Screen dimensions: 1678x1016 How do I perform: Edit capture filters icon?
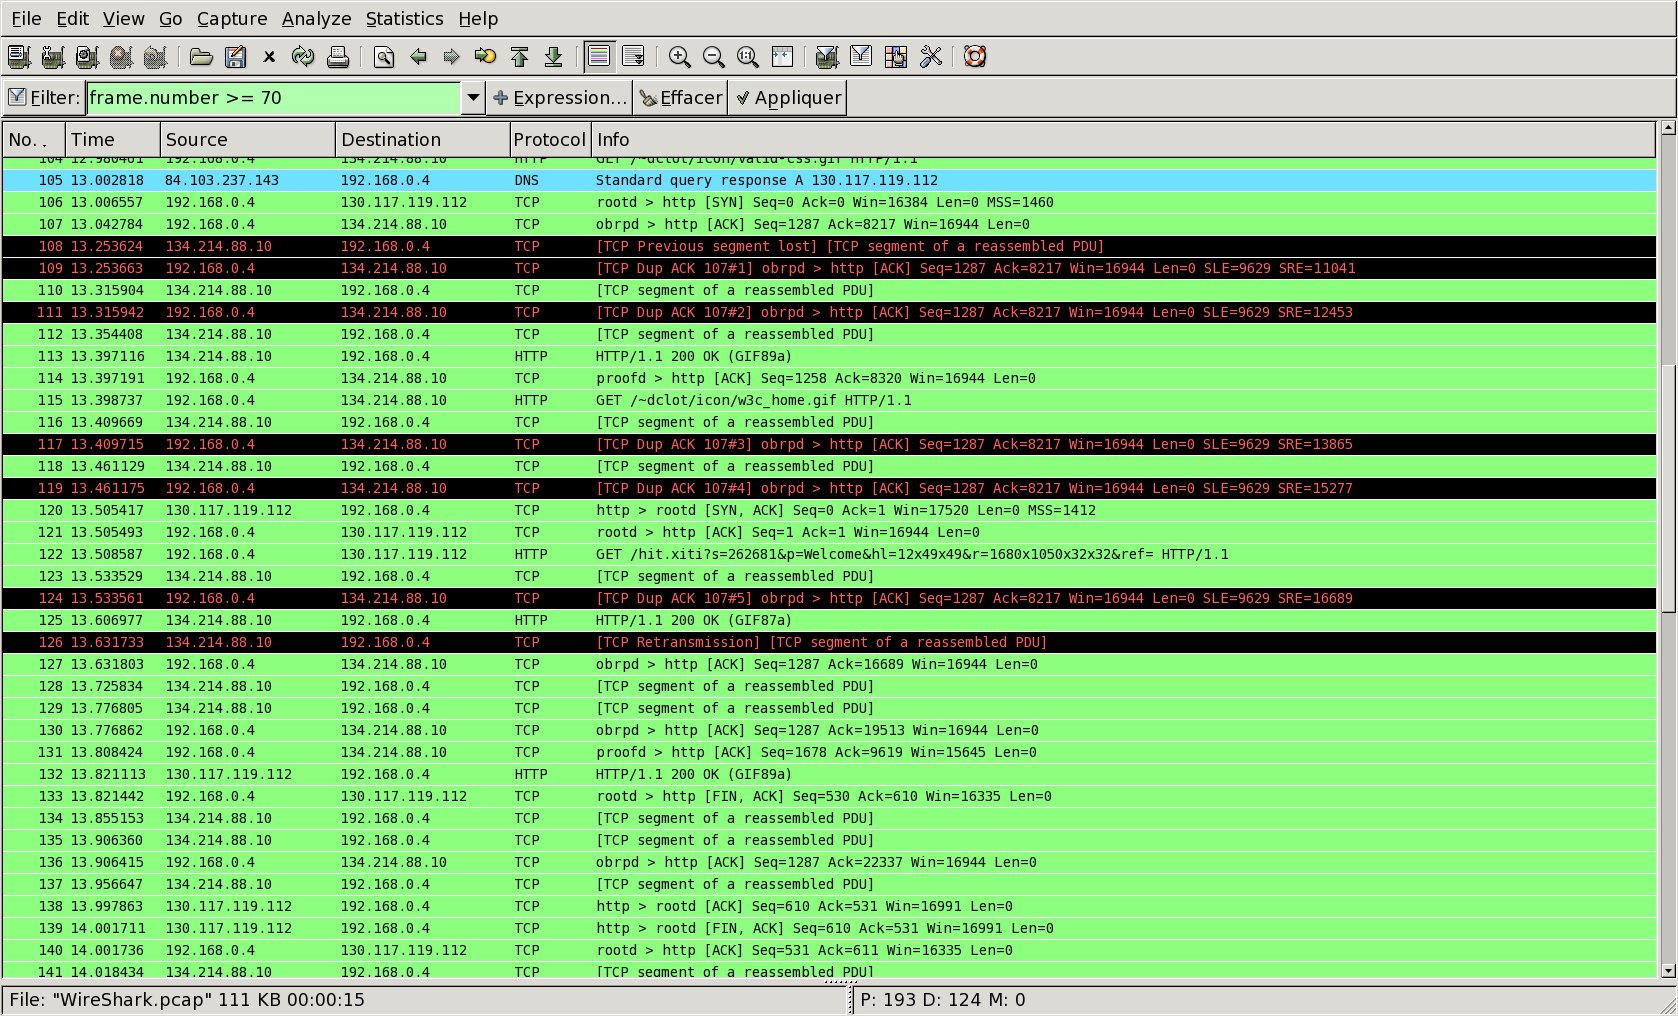827,57
